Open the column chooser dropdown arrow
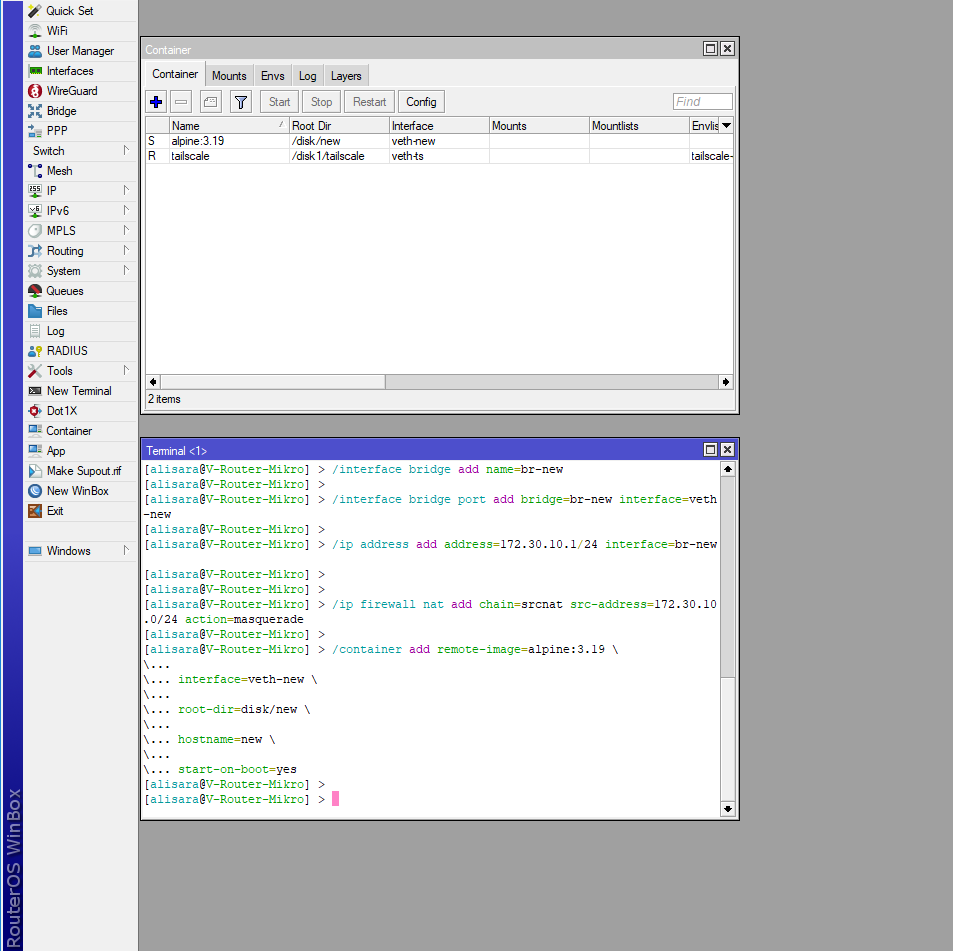Viewport: 953px width, 951px height. (x=726, y=126)
